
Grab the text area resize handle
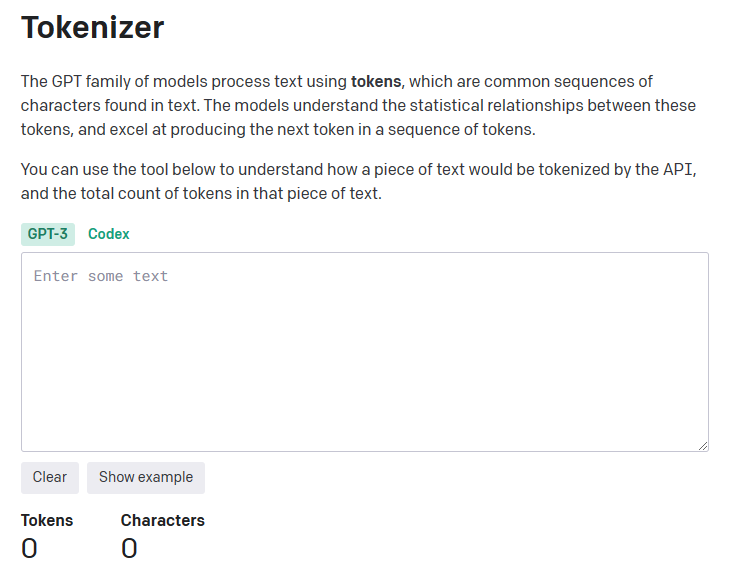pyautogui.click(x=703, y=446)
